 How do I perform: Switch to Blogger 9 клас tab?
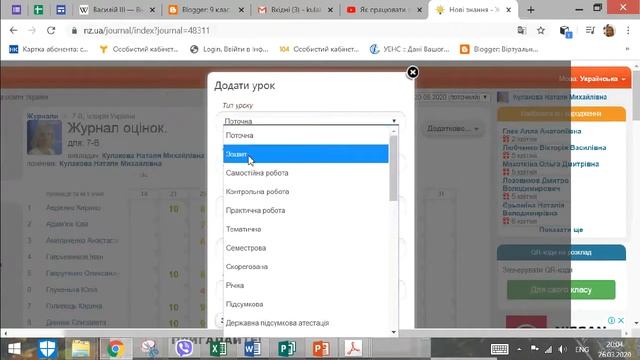click(206, 10)
